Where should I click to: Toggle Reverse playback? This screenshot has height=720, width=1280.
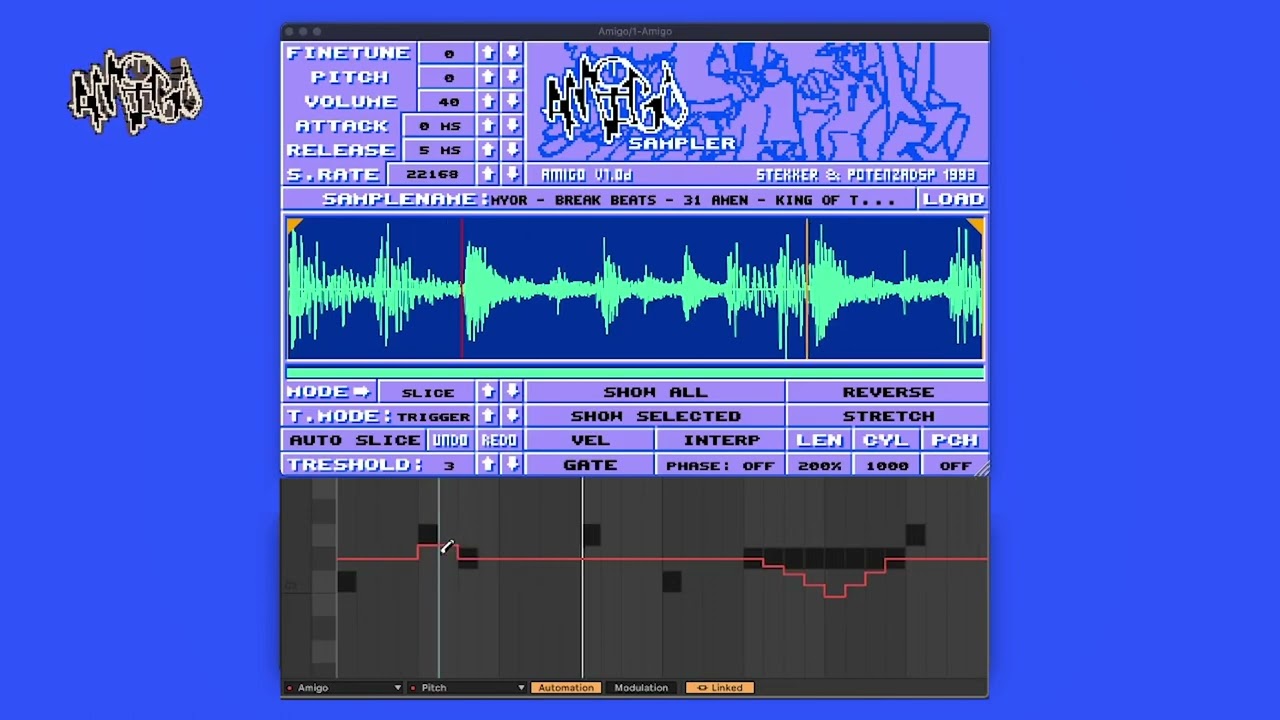pyautogui.click(x=888, y=392)
